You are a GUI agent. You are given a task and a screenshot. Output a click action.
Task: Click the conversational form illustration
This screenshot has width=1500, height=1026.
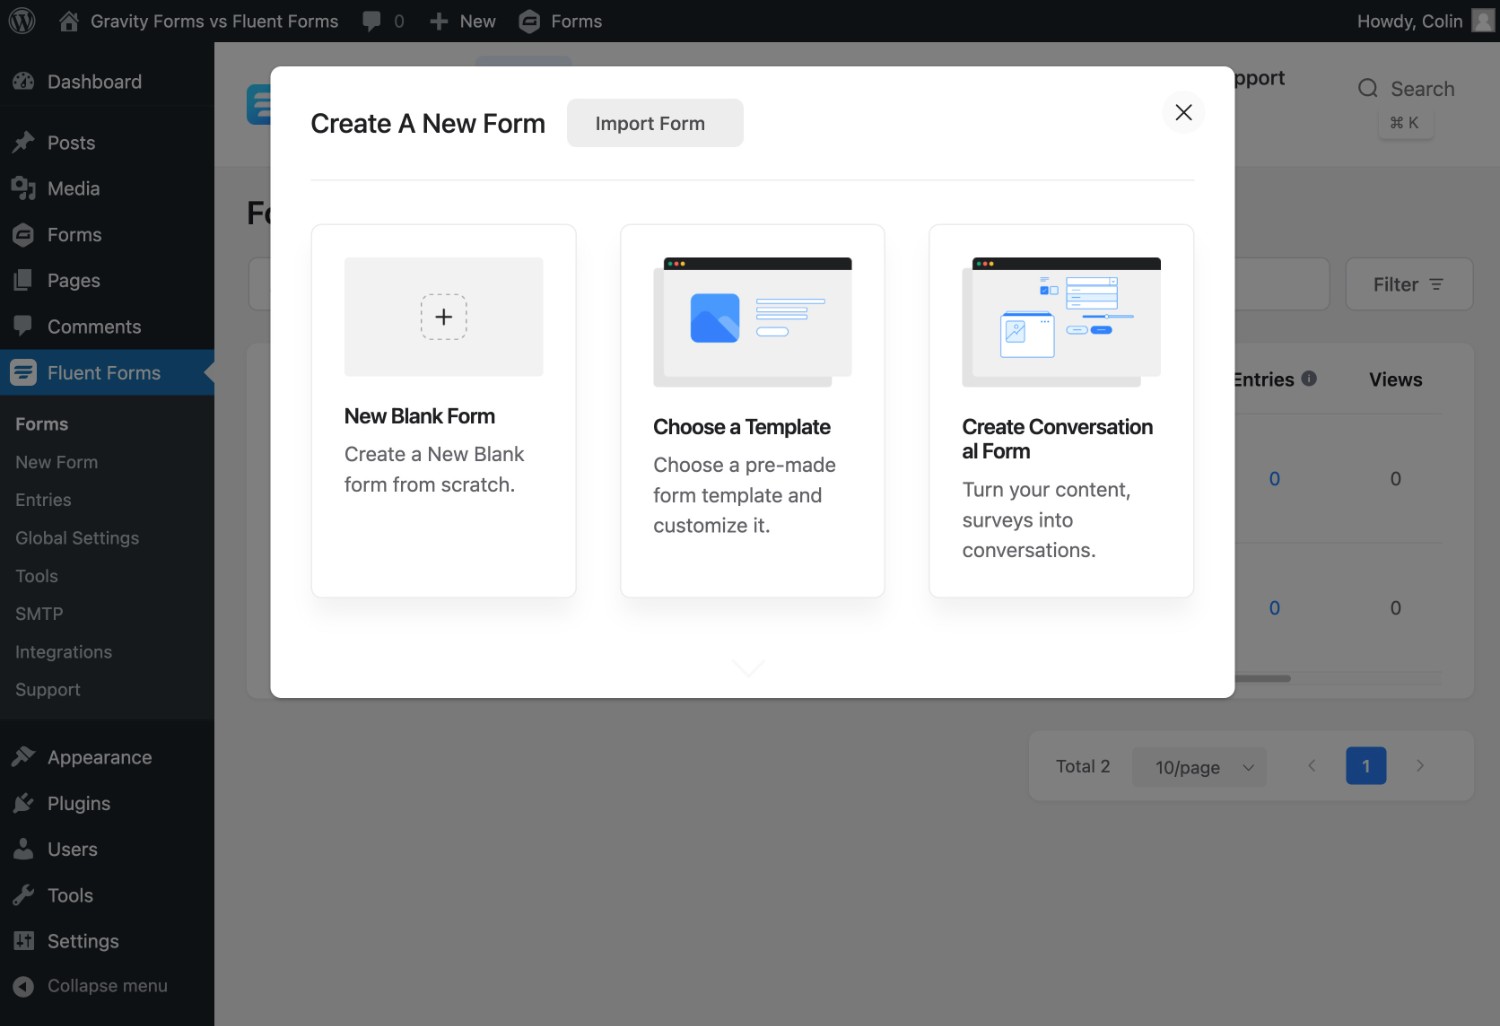[x=1061, y=322]
